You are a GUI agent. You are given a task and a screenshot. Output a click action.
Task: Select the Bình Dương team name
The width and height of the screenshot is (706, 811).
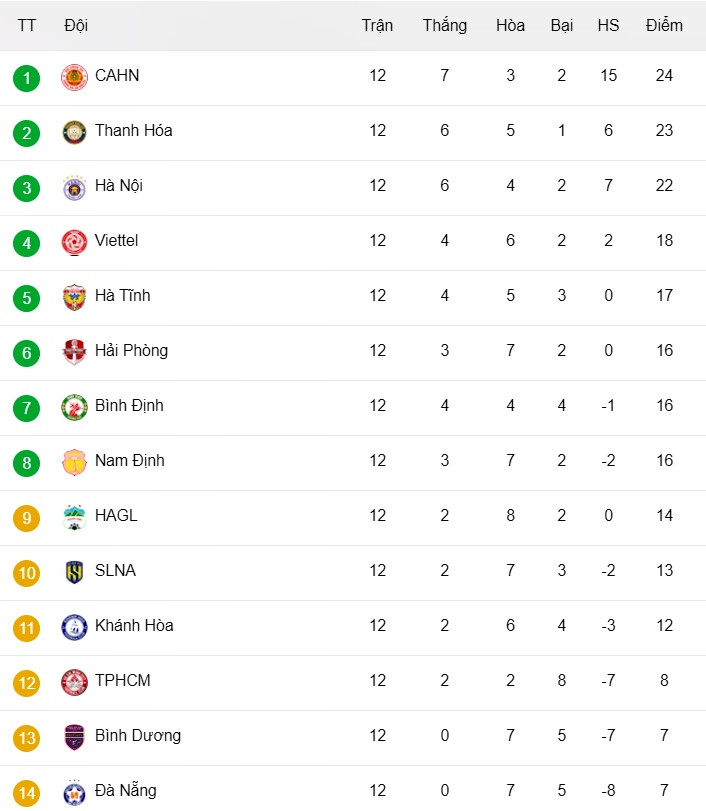click(138, 735)
